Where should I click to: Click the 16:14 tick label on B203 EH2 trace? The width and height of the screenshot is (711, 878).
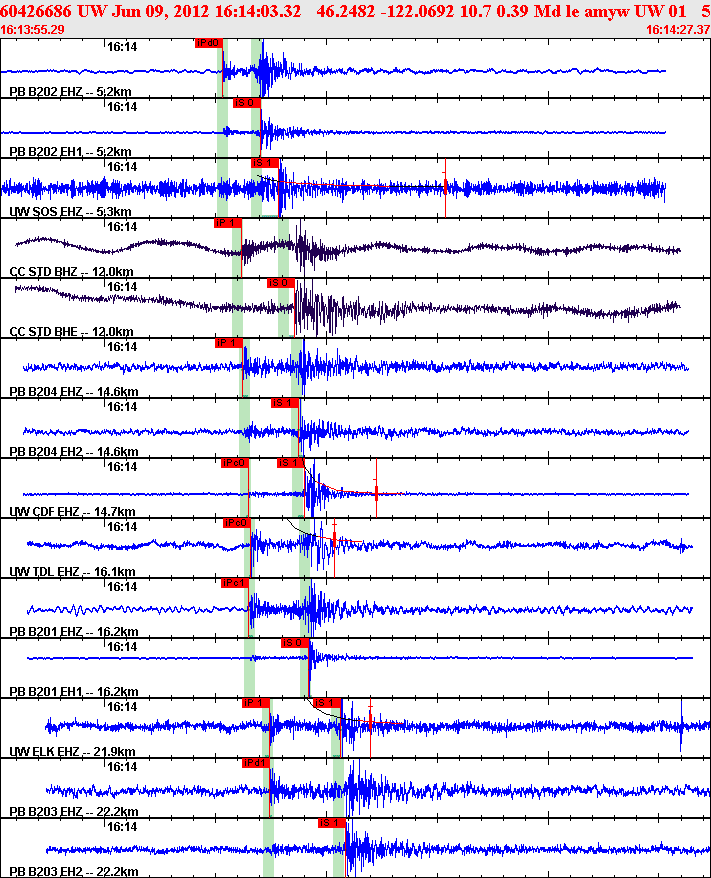coord(122,826)
